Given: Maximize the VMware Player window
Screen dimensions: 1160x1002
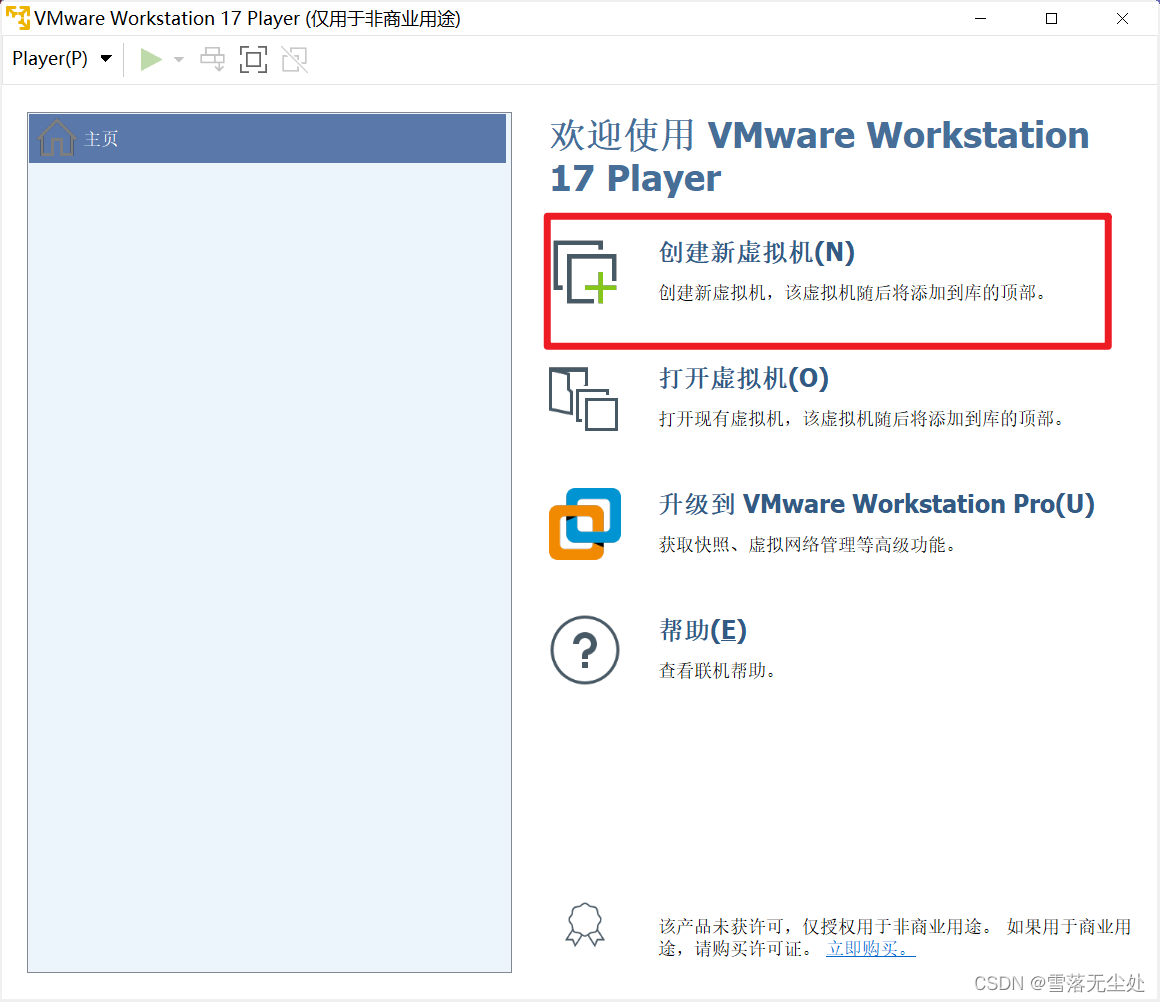Looking at the screenshot, I should 1051,19.
